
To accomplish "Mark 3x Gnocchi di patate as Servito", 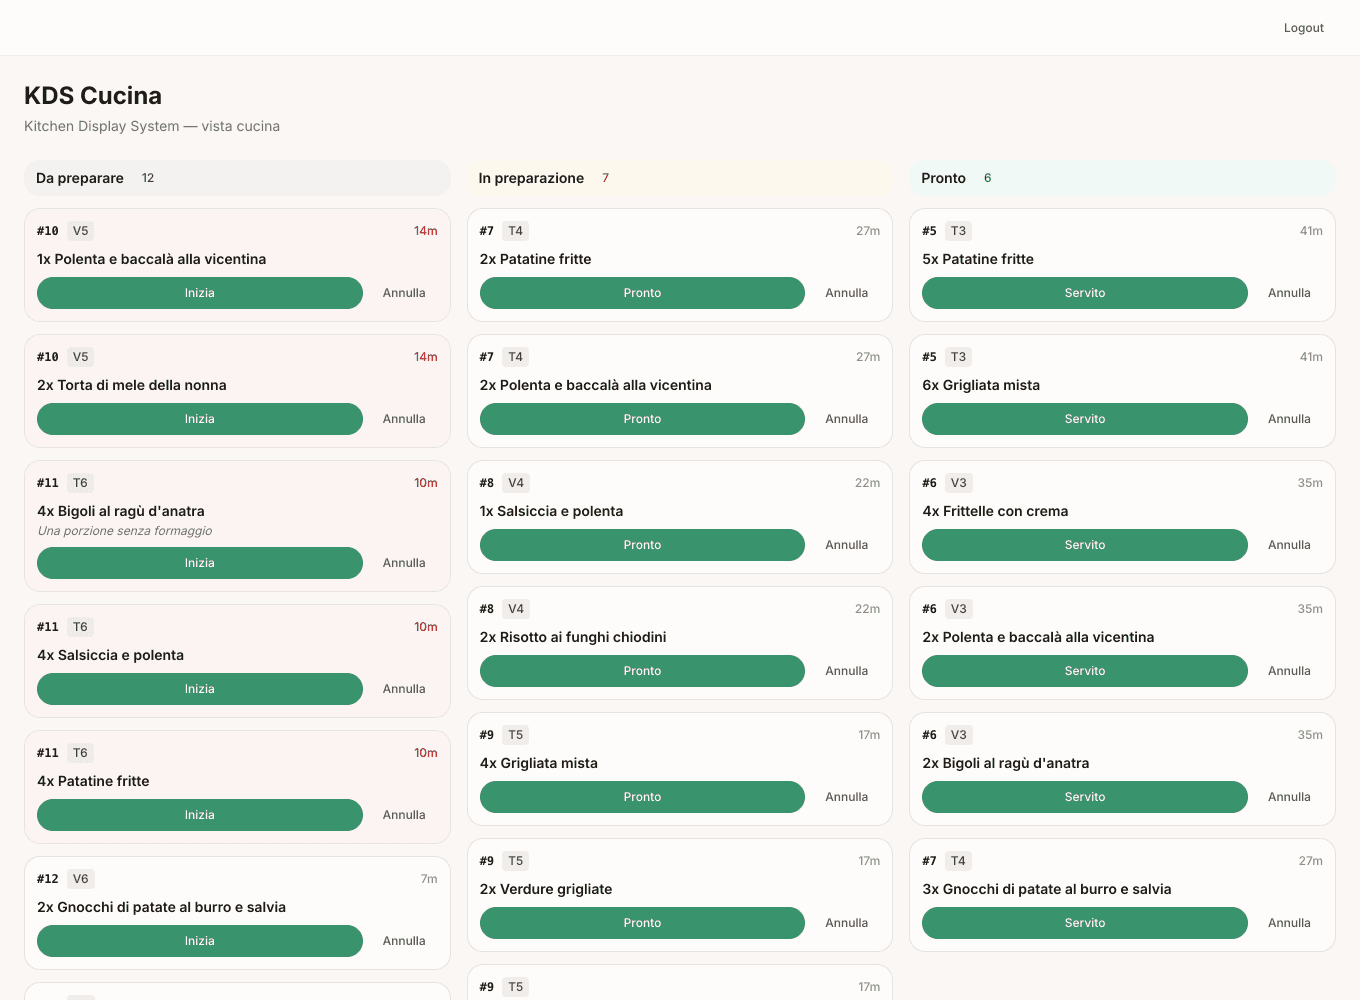I will point(1085,923).
